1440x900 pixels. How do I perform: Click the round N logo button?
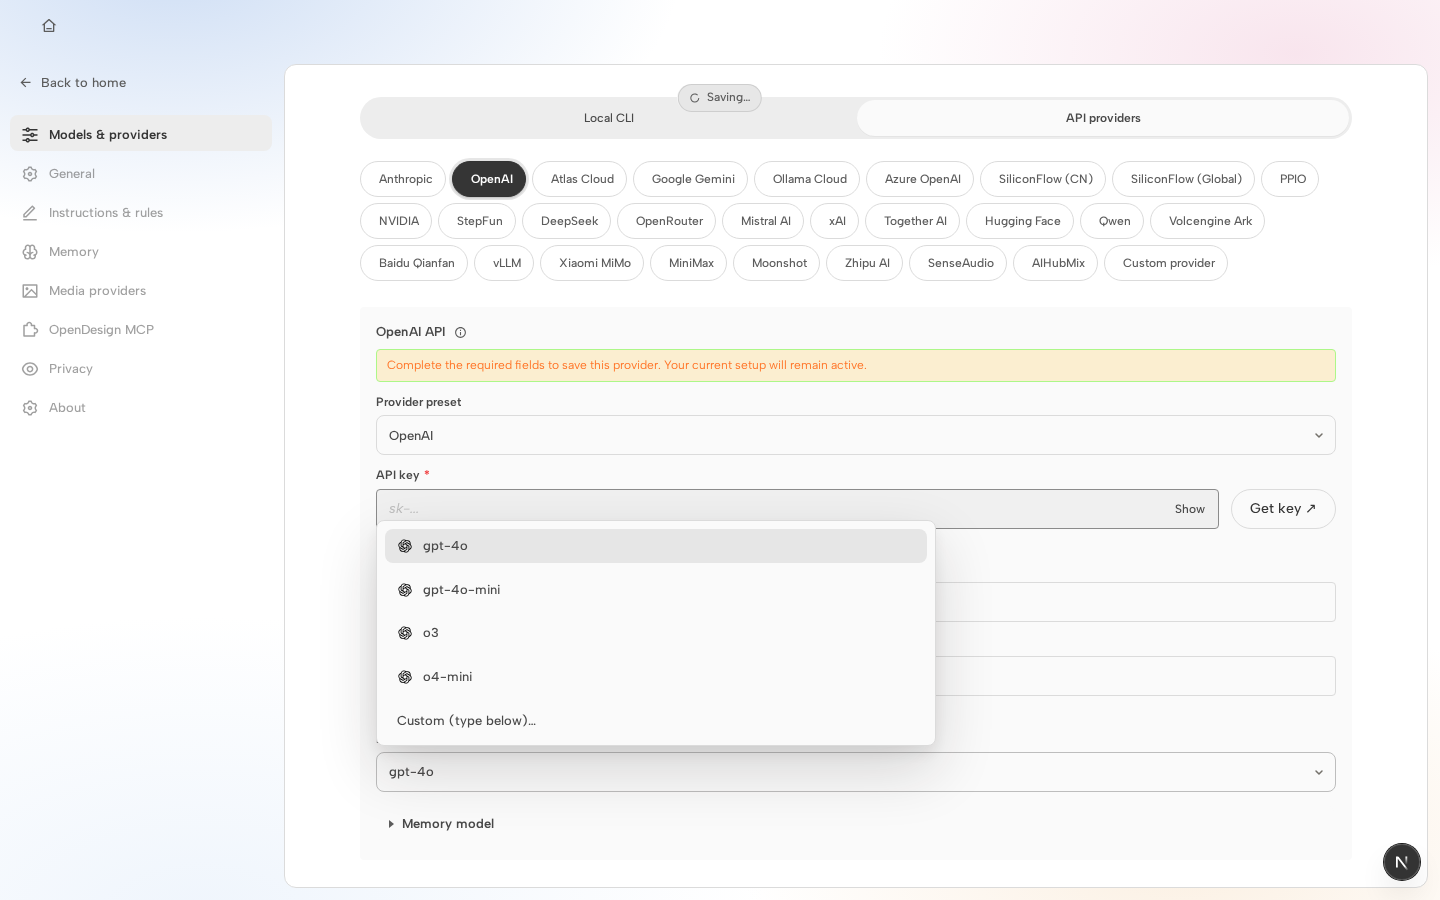[x=1402, y=862]
